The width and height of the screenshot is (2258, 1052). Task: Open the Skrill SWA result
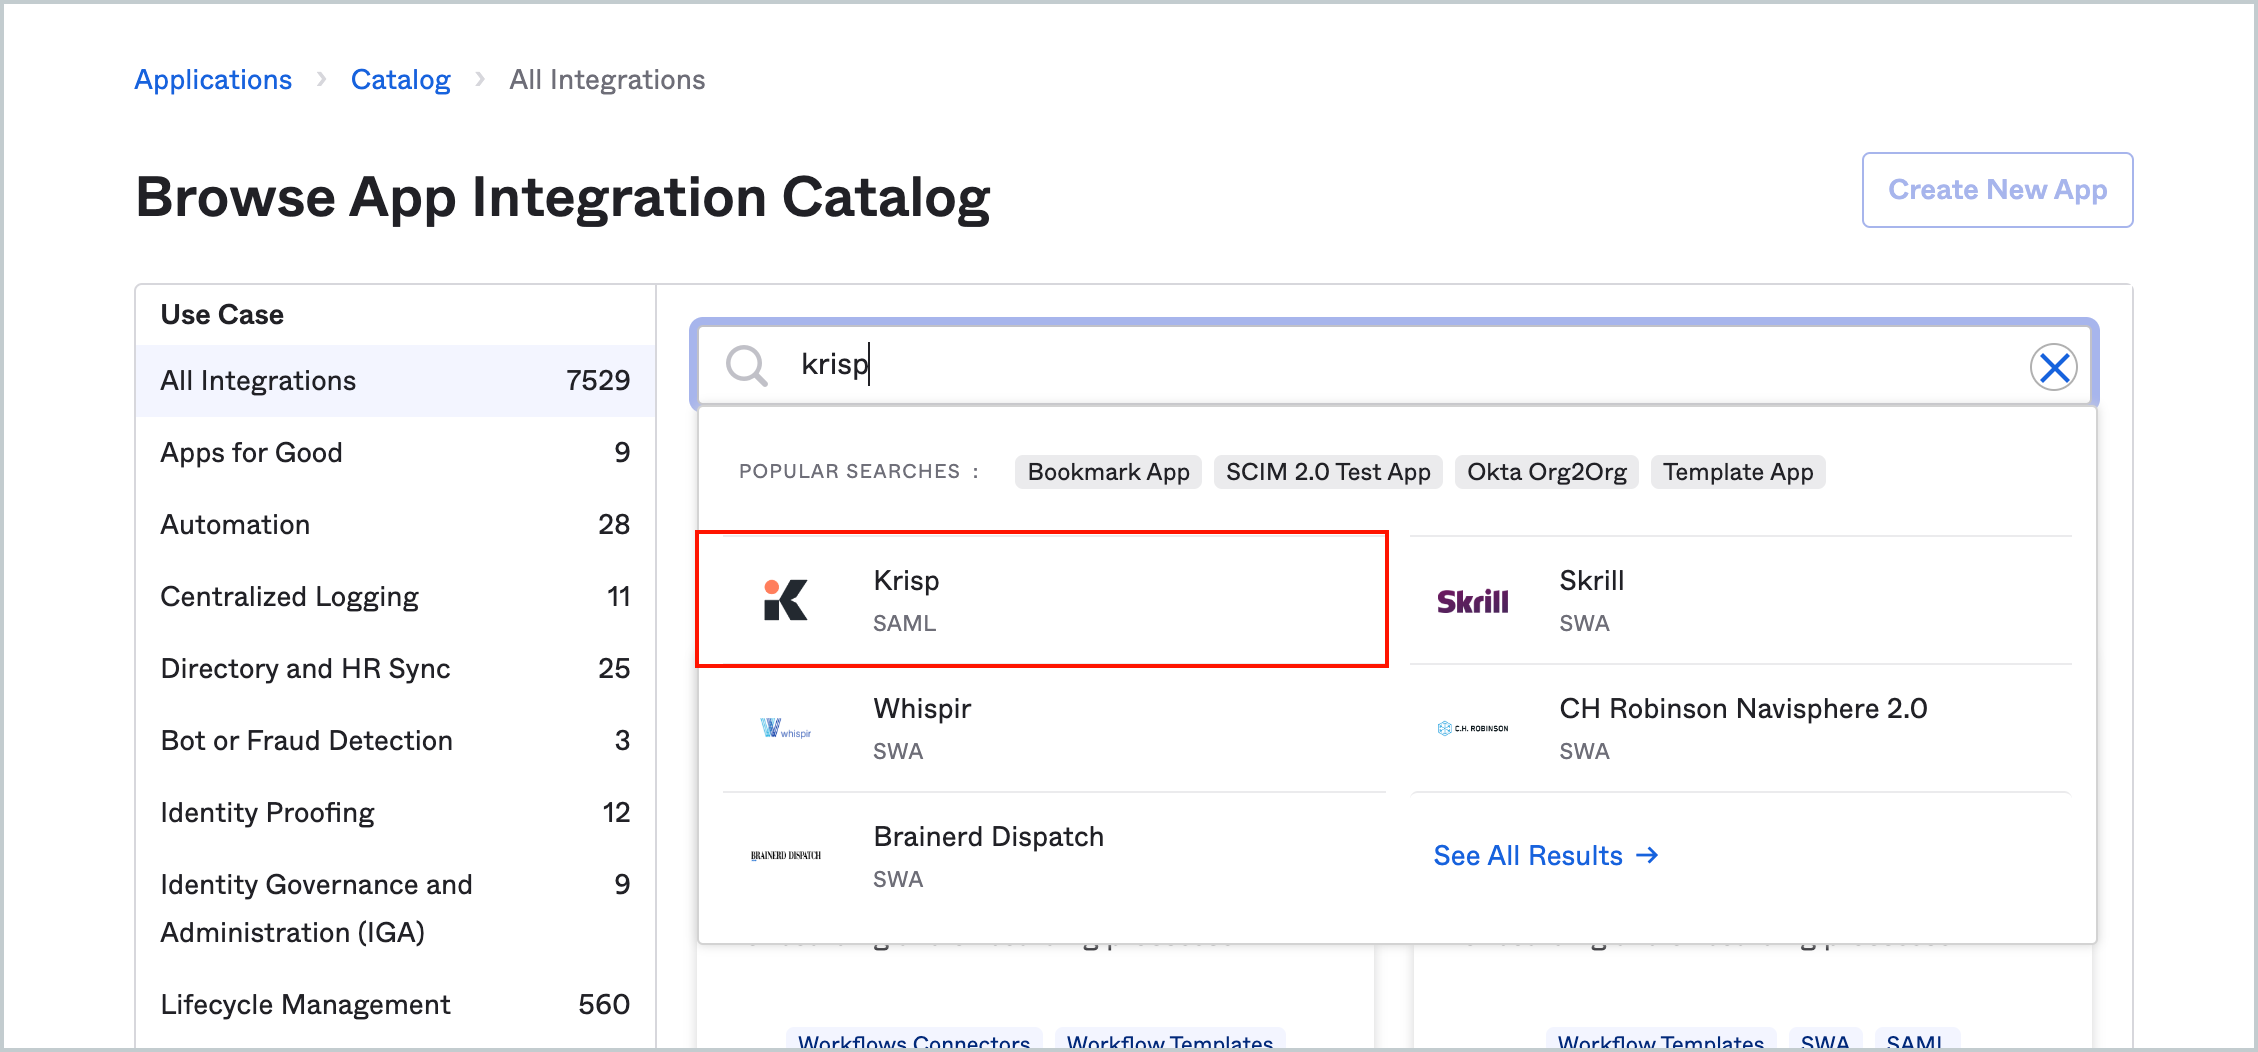point(1741,600)
